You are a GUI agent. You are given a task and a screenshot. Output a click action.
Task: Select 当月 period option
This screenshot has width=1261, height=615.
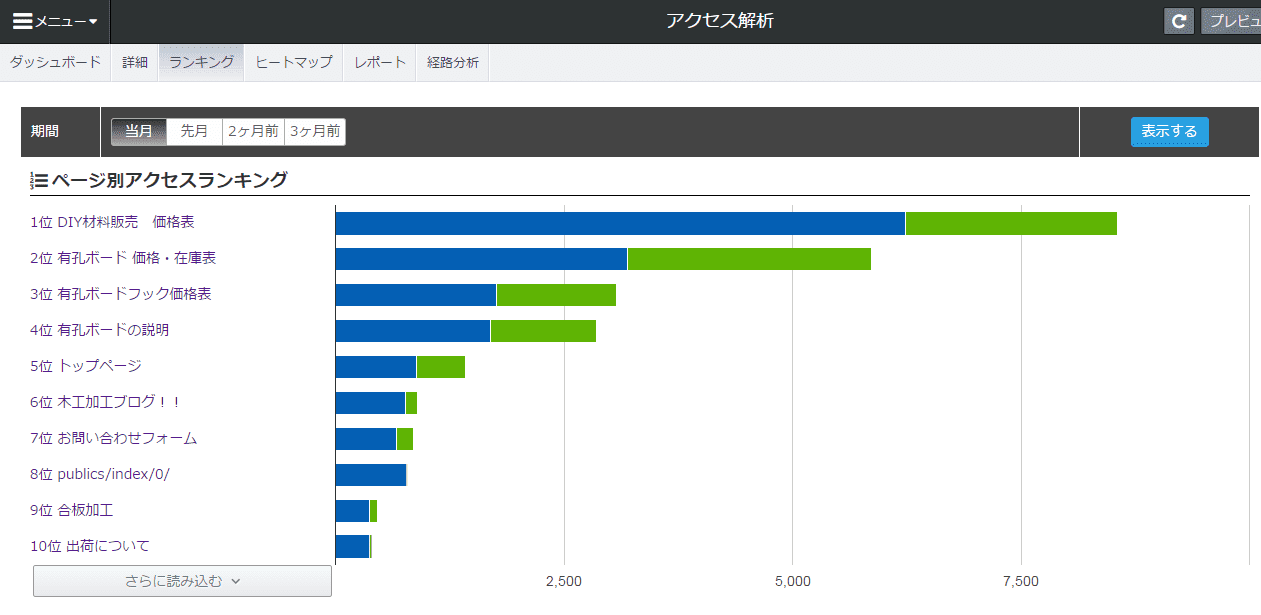(139, 131)
